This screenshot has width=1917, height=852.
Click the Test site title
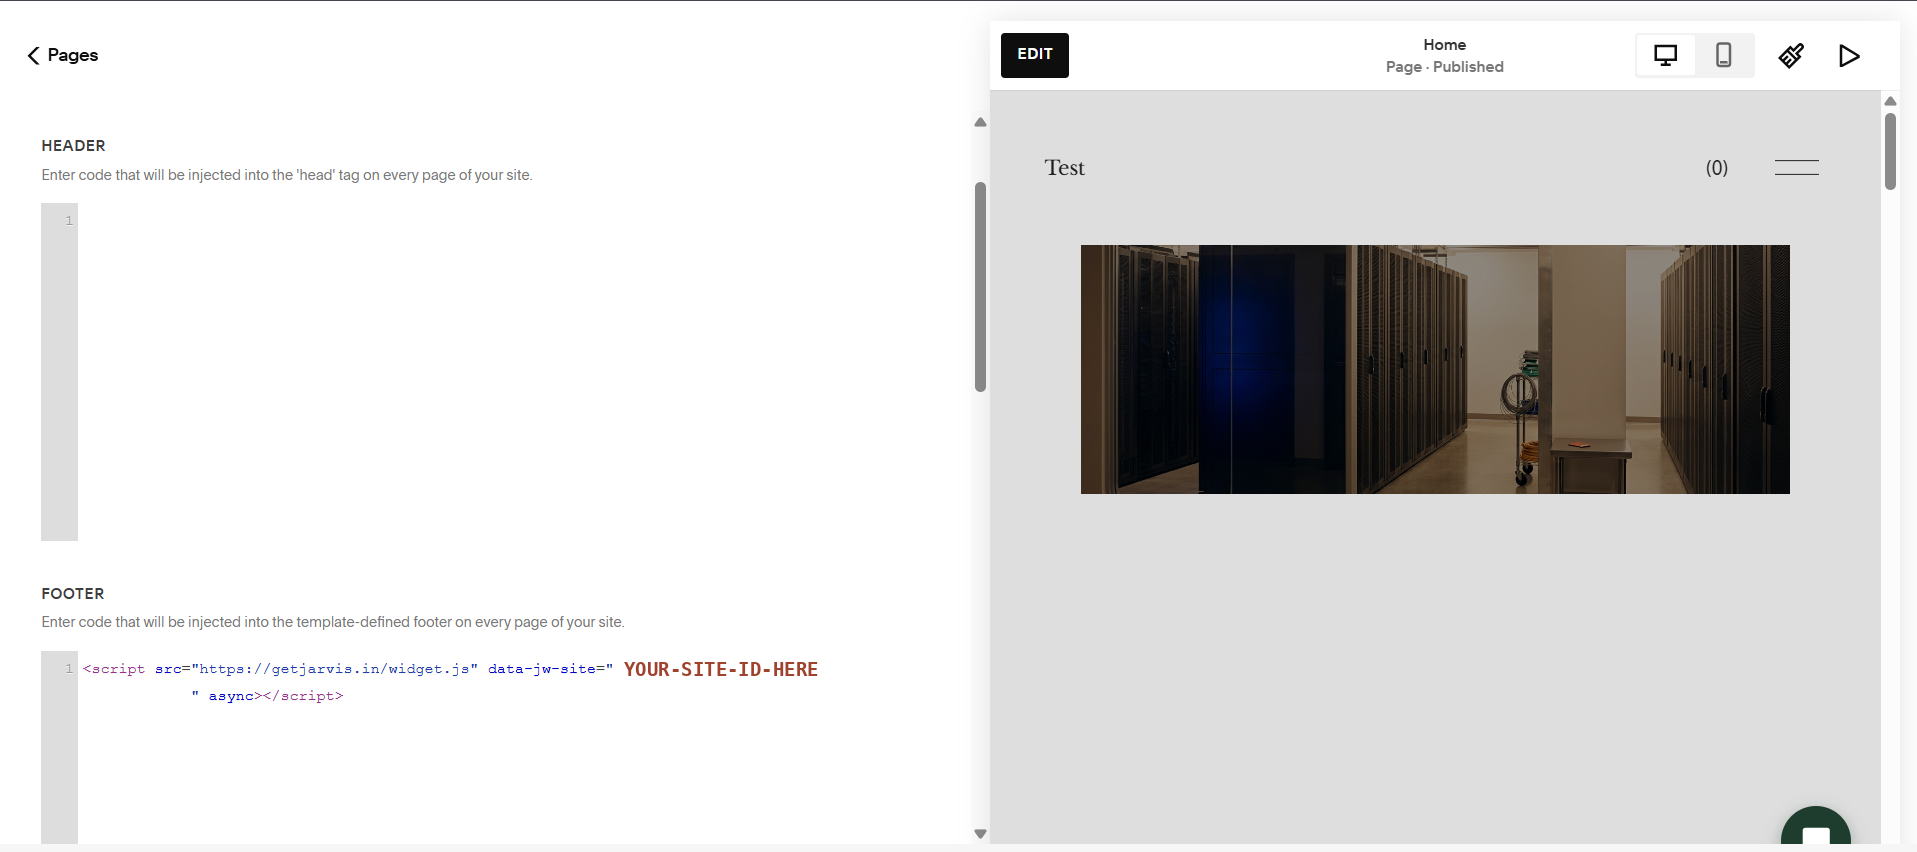click(x=1064, y=168)
